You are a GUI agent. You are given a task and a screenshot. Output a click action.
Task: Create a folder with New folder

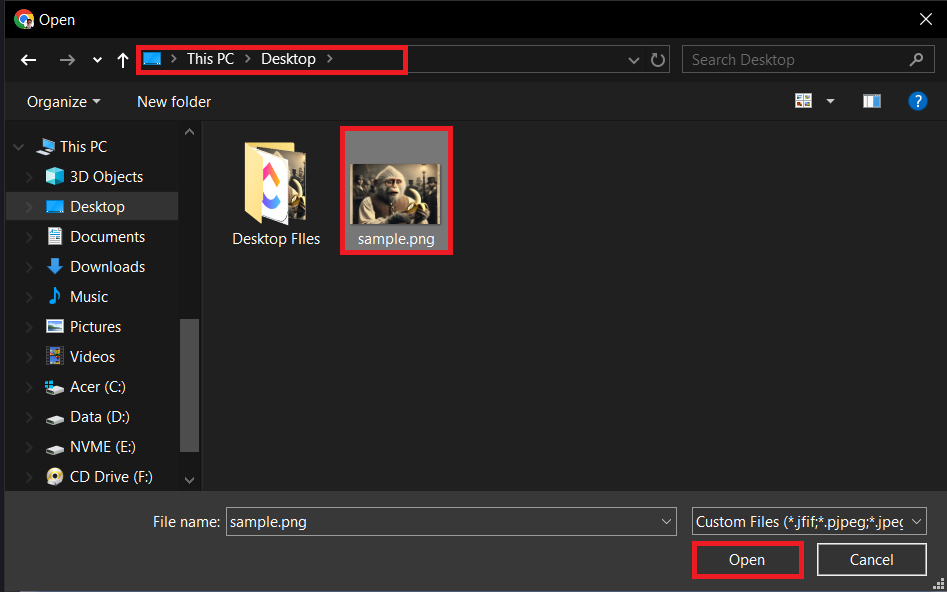coord(173,101)
